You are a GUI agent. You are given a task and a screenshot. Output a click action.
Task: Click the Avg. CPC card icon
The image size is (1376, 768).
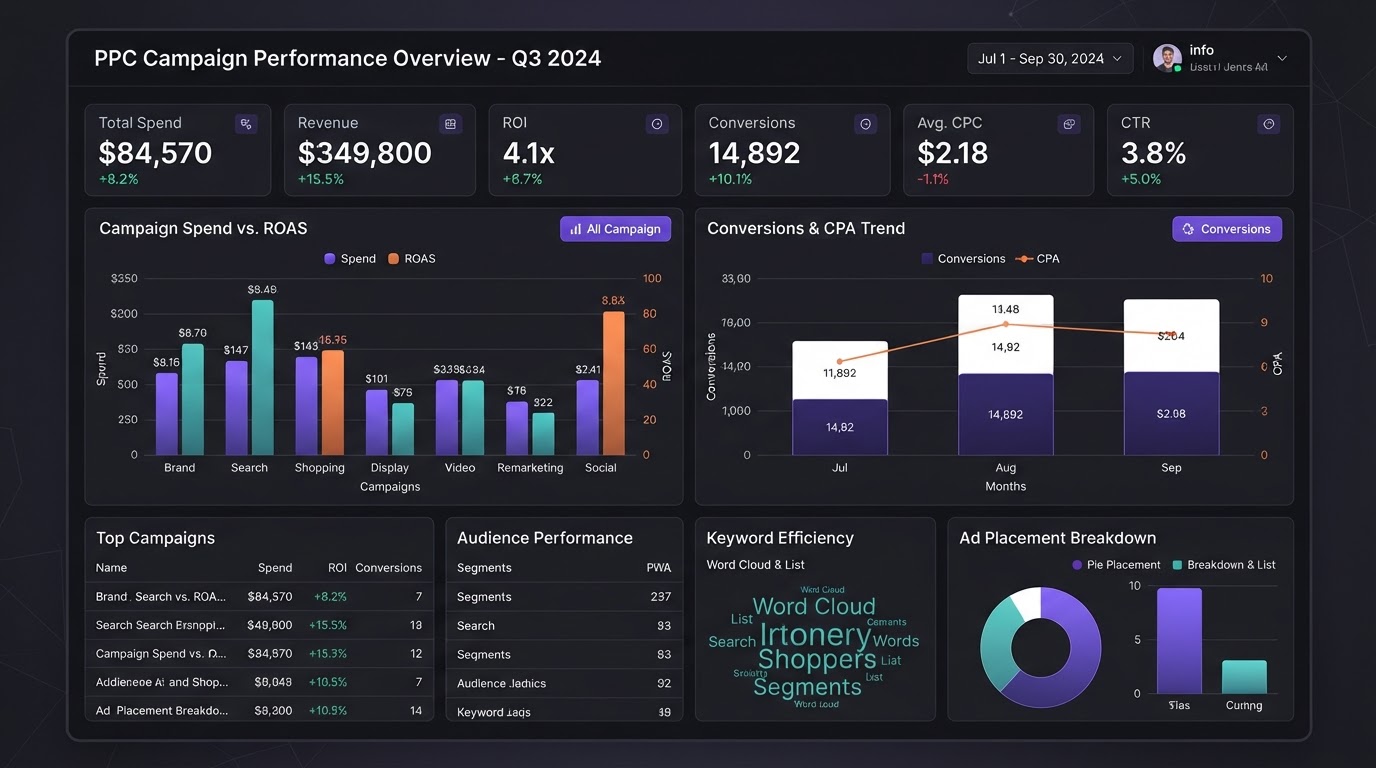1069,124
